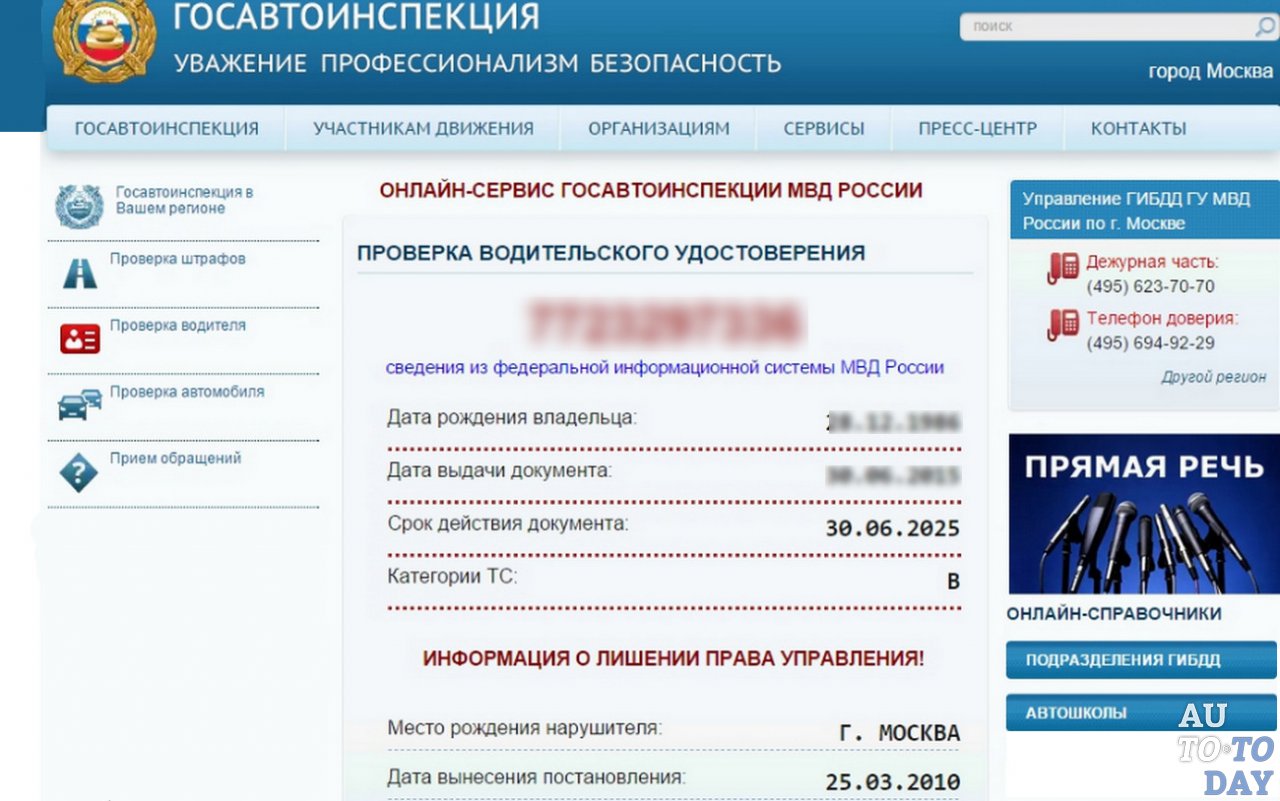Click phone number (495) 694-92-29
This screenshot has width=1280, height=801.
(1150, 343)
